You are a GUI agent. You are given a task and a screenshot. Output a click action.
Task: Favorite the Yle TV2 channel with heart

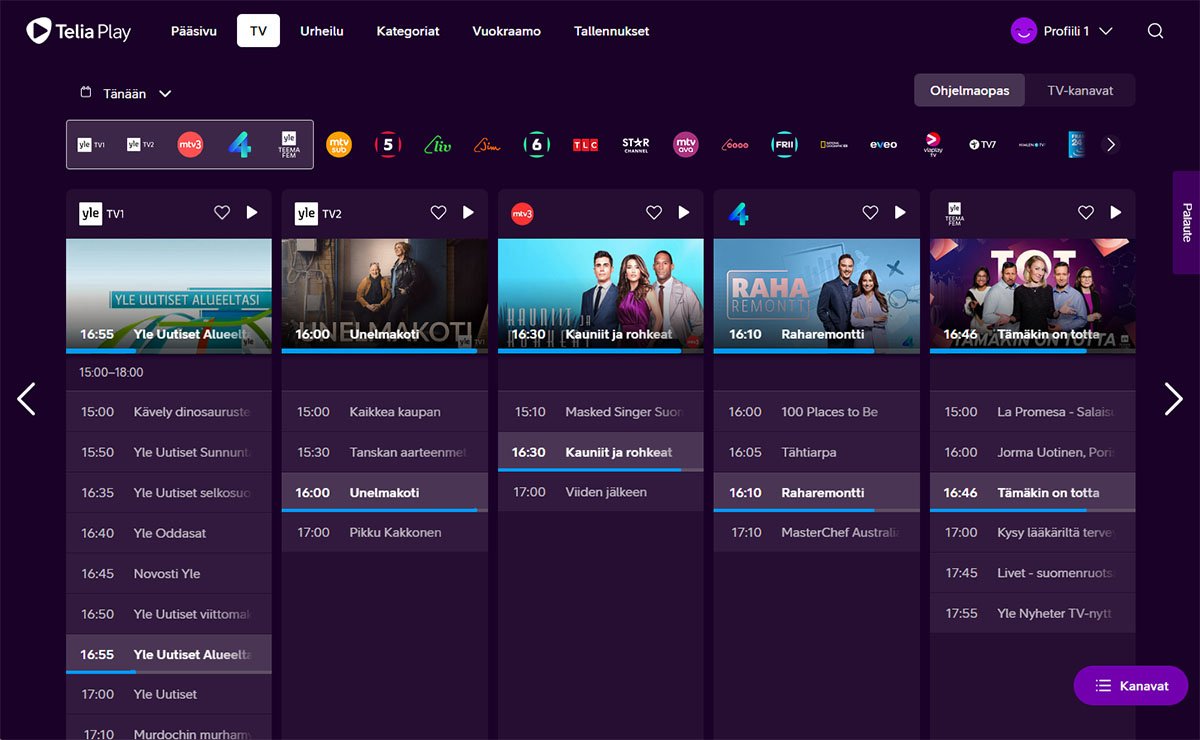point(438,212)
